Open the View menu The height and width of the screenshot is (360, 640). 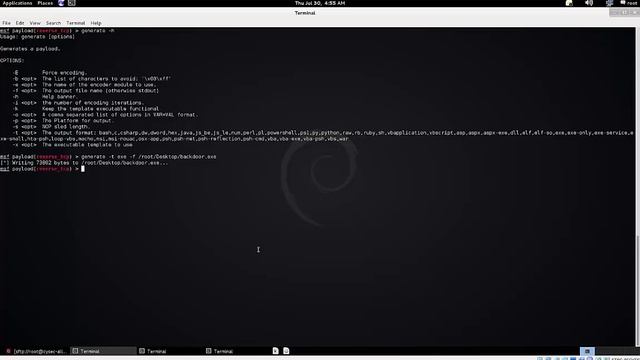click(x=35, y=23)
